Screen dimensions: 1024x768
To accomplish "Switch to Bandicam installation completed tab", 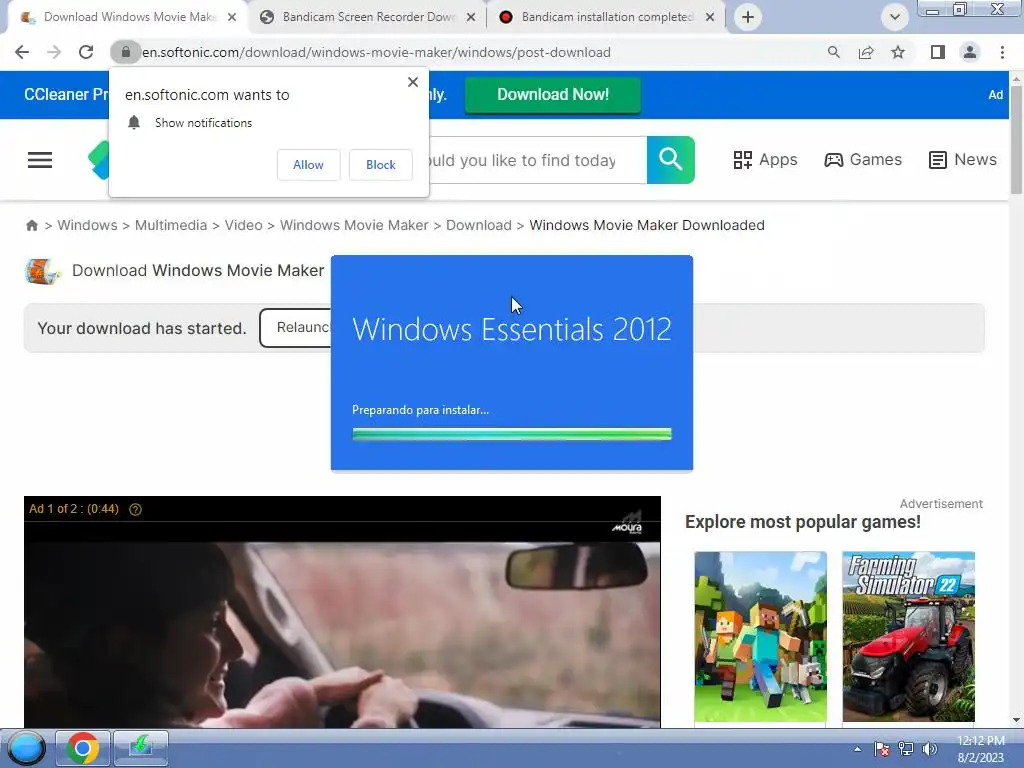I will click(606, 17).
